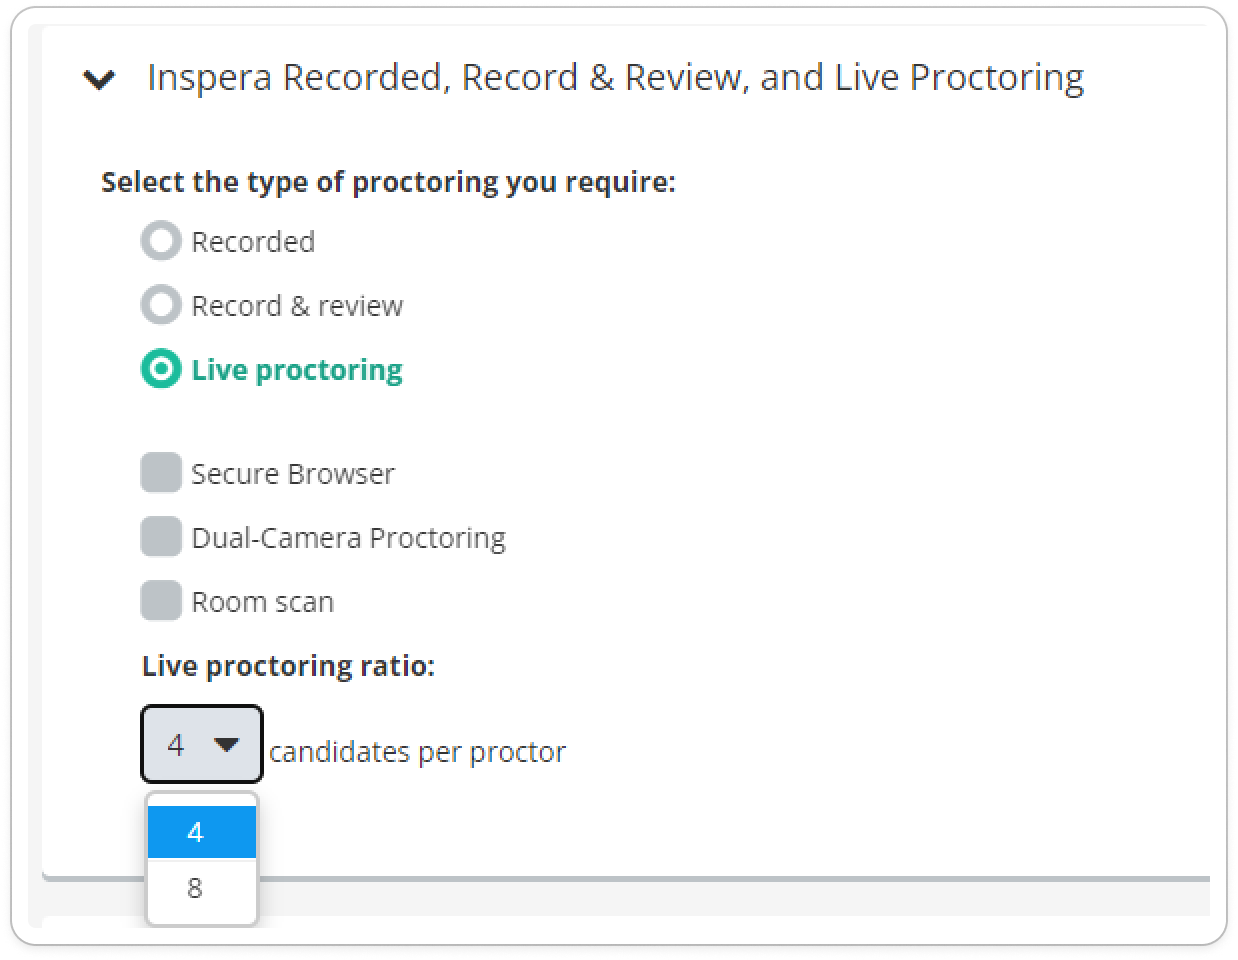Check the Room scan checkbox

(161, 601)
